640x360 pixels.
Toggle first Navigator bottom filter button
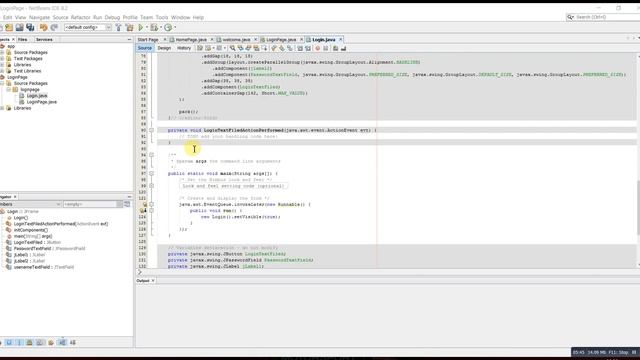point(9,342)
